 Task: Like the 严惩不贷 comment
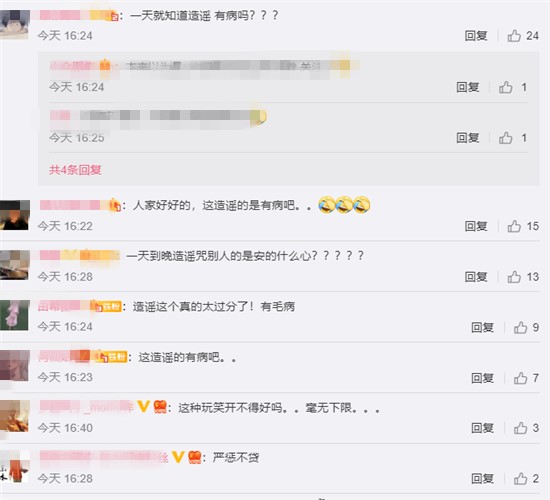coord(520,479)
